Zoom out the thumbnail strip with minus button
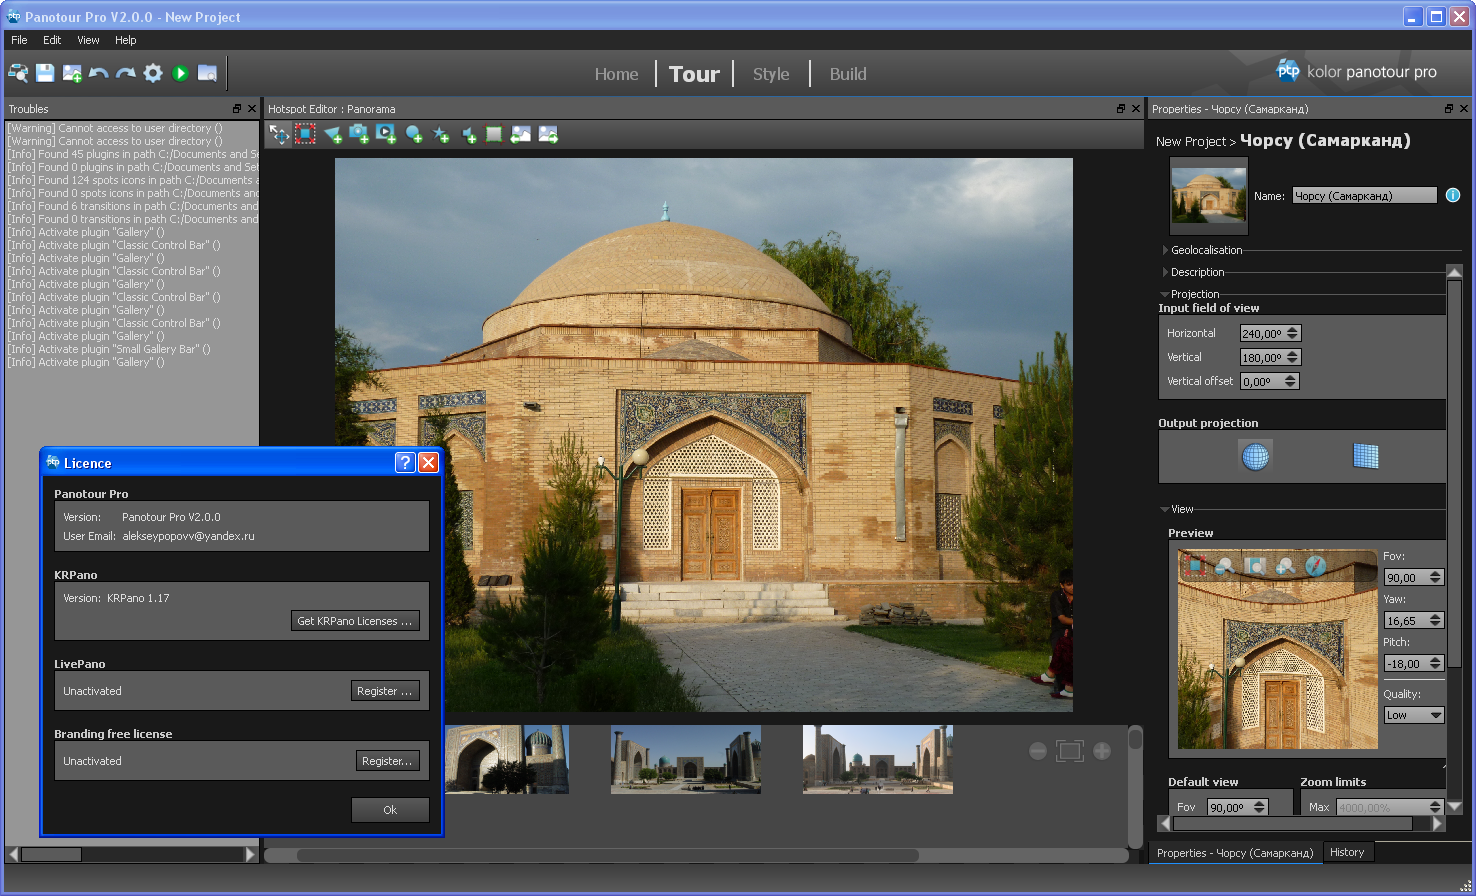 tap(1038, 751)
